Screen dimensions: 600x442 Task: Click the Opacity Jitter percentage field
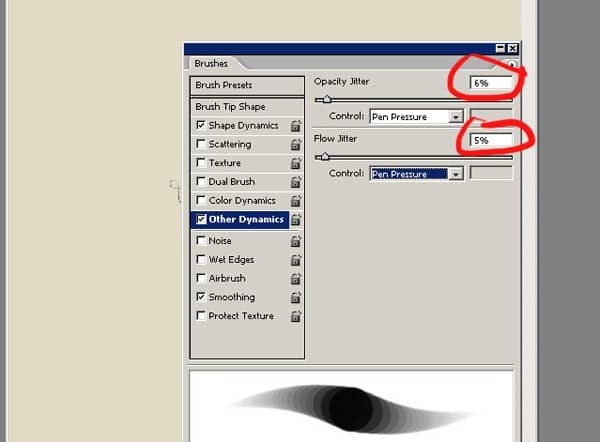491,83
